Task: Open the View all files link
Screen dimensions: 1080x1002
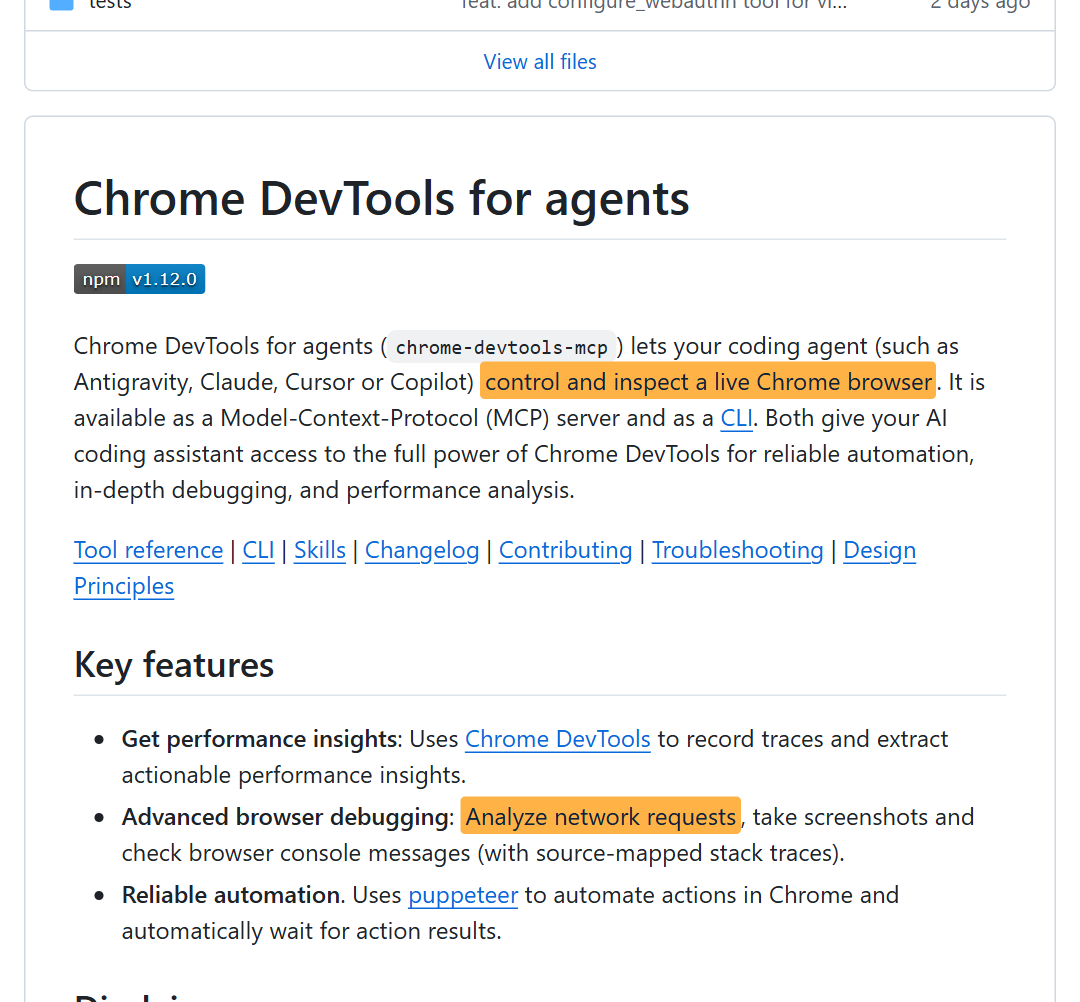Action: (539, 62)
